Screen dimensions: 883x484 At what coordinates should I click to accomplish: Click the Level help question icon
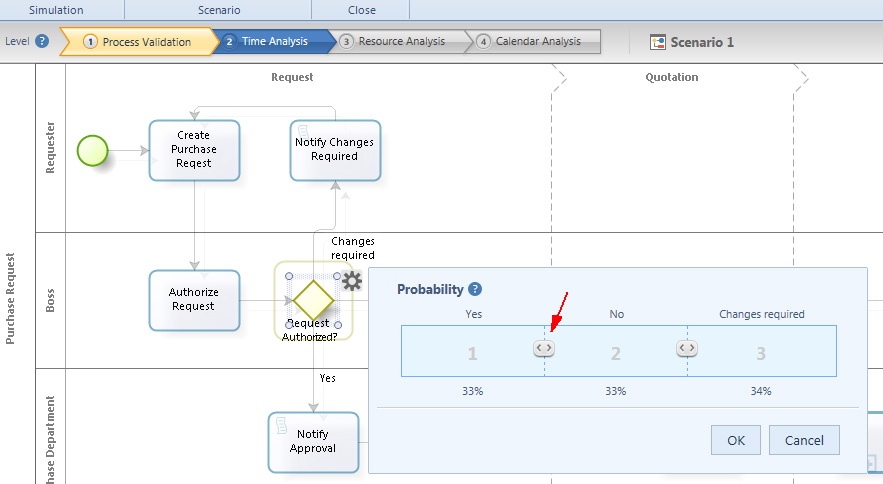[42, 41]
